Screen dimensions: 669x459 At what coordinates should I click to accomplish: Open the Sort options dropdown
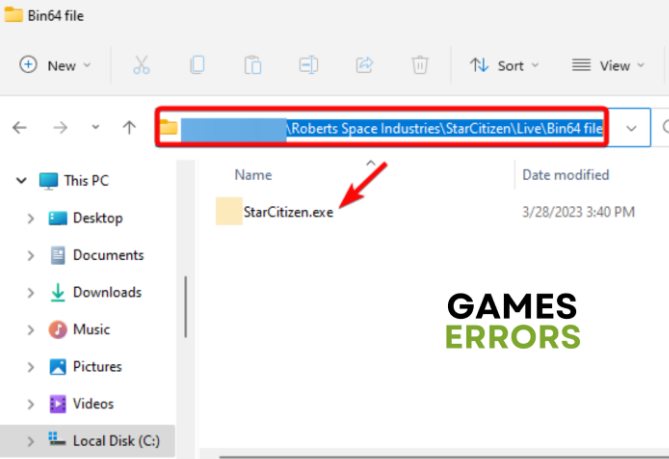point(504,65)
